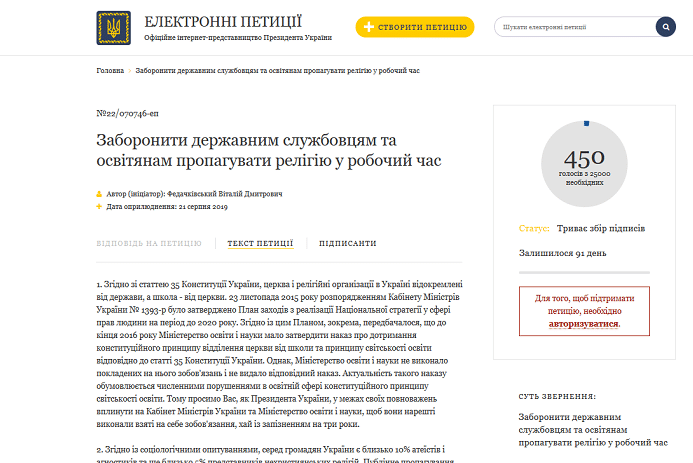
Task: Click the yellow plus icon beside the publication date
Action: point(99,206)
